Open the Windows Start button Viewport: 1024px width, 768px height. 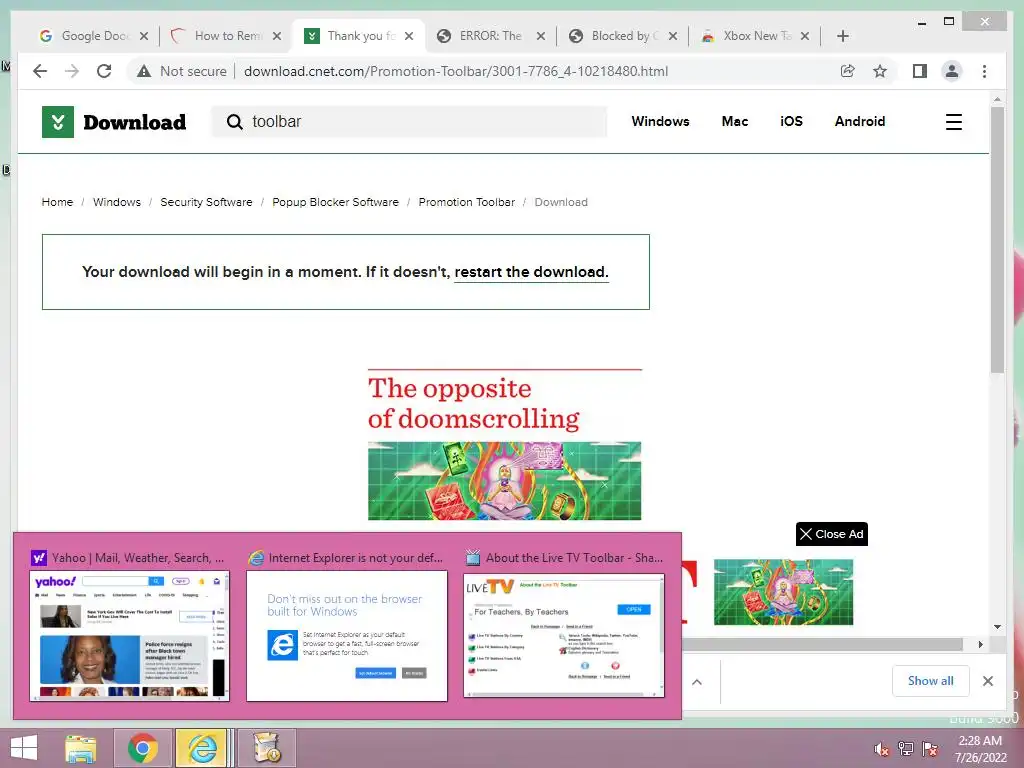[24, 748]
